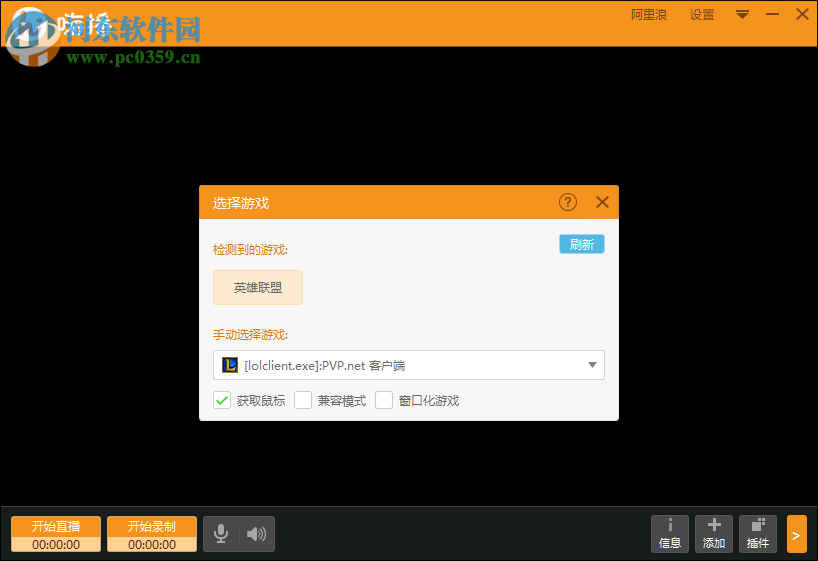The image size is (818, 561).
Task: Close the main application window
Action: click(802, 14)
